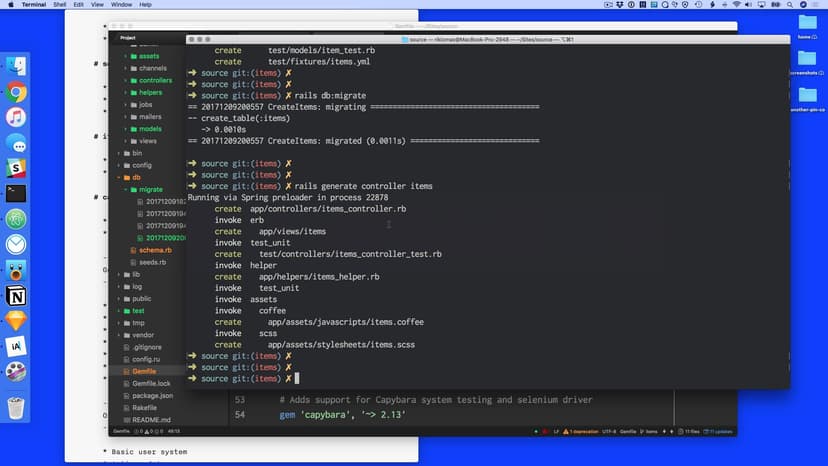Open Notion app from the dock
This screenshot has width=828, height=466.
[x=16, y=296]
